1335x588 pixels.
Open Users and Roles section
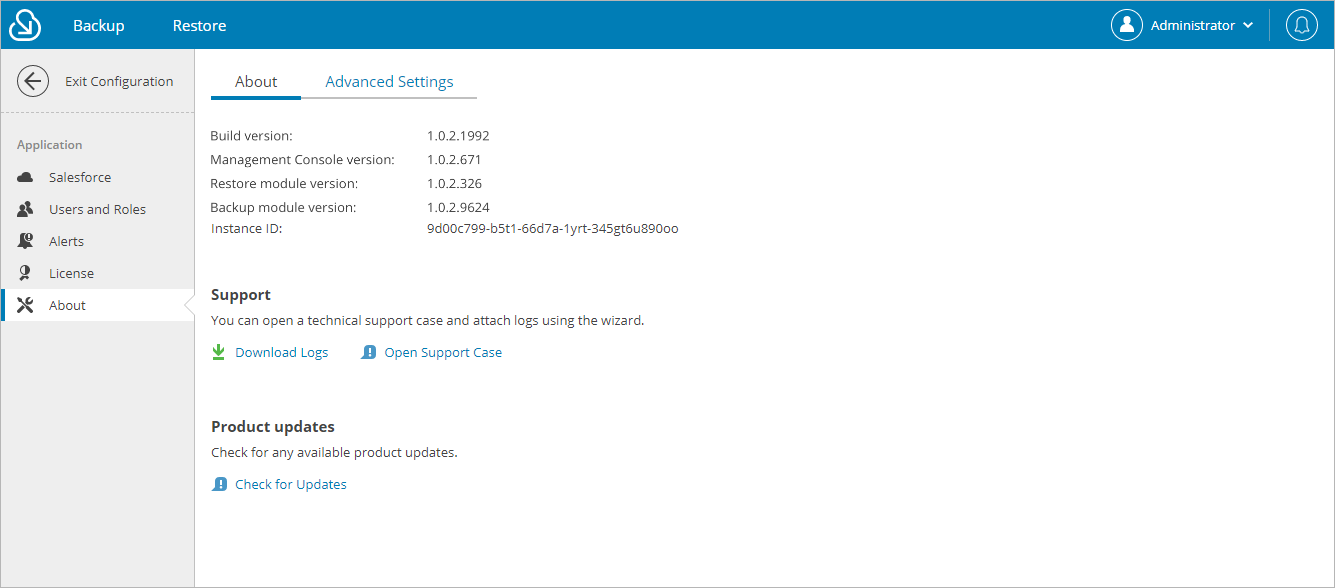[x=97, y=209]
